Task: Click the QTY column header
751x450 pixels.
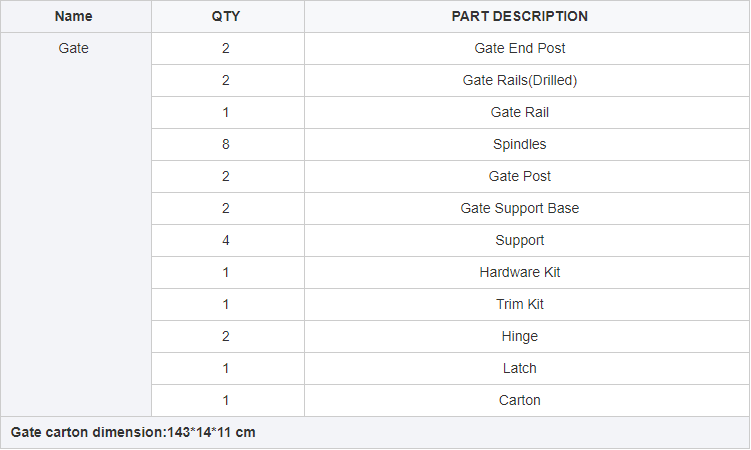Action: 226,16
